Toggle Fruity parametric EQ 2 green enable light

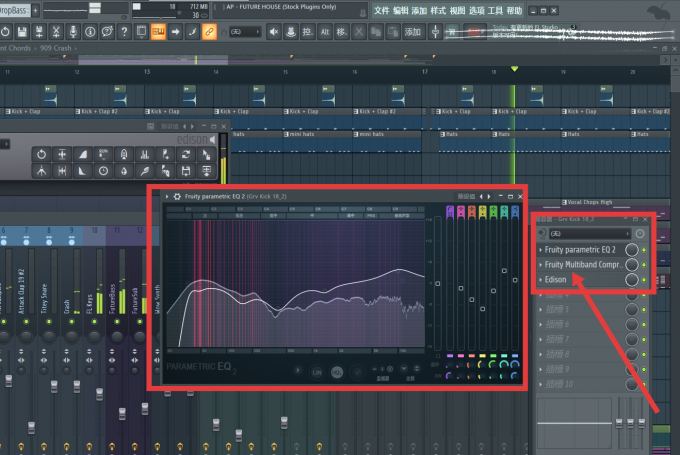click(x=644, y=250)
